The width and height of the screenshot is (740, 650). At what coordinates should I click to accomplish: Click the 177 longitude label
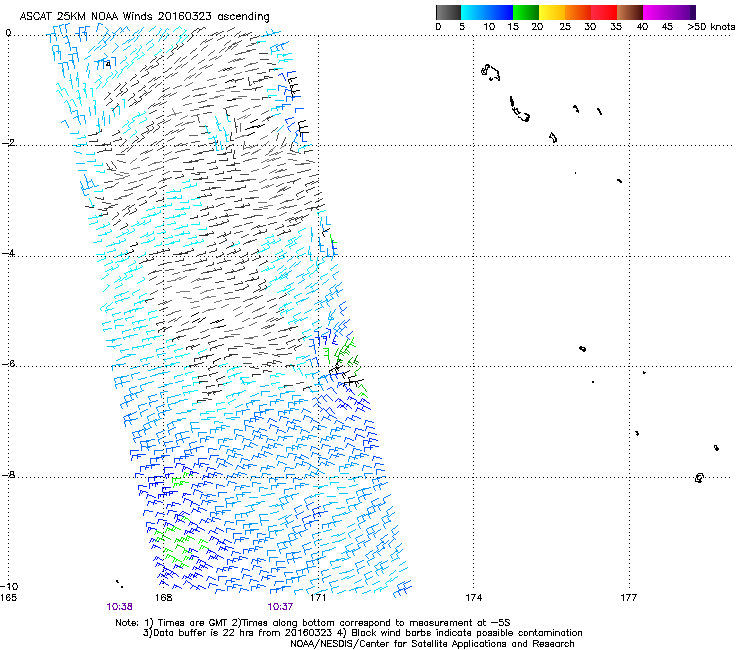point(628,598)
